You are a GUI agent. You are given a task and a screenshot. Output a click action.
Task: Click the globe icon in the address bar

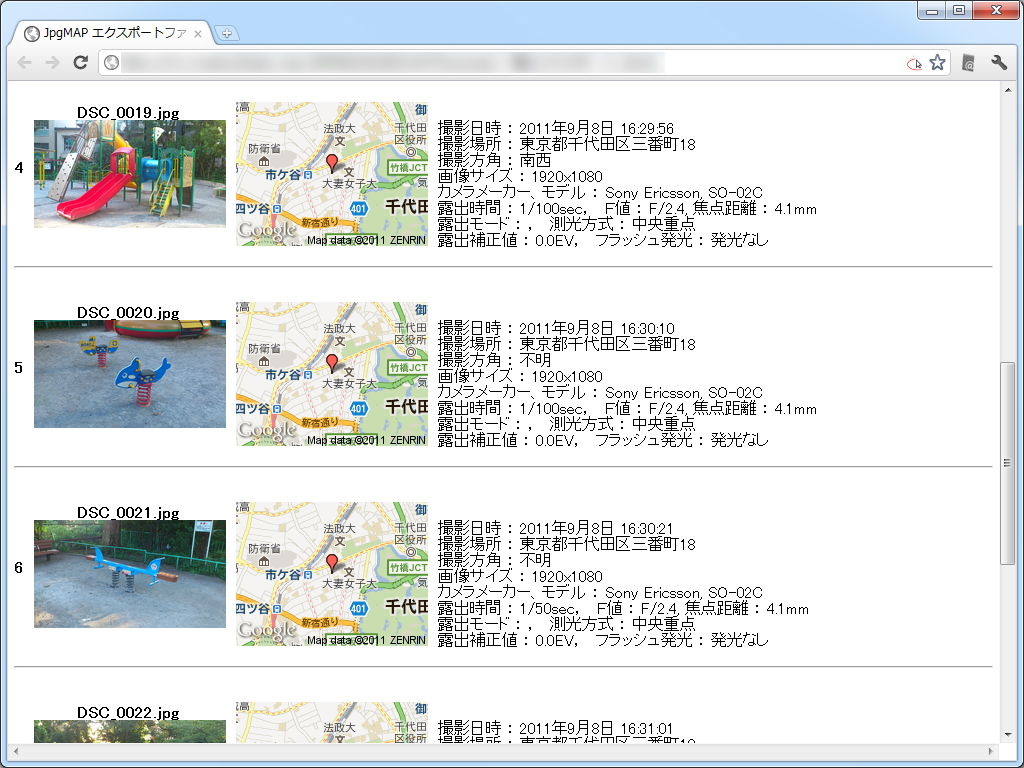[110, 62]
